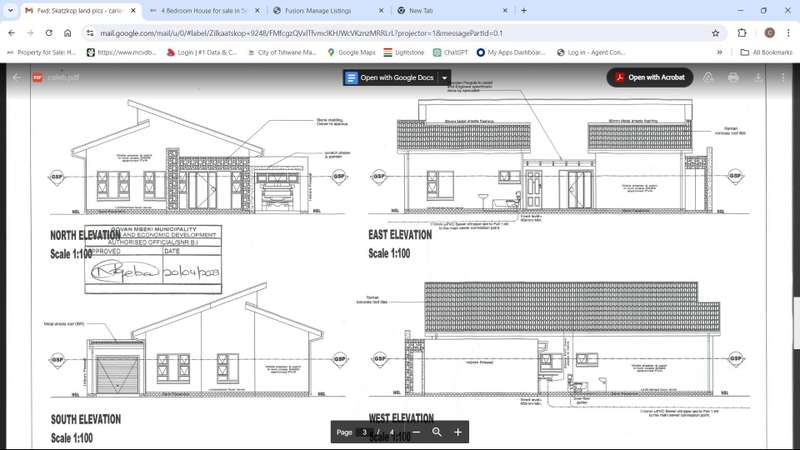Viewport: 800px width, 450px height.
Task: Download the PDF file
Action: (x=758, y=77)
